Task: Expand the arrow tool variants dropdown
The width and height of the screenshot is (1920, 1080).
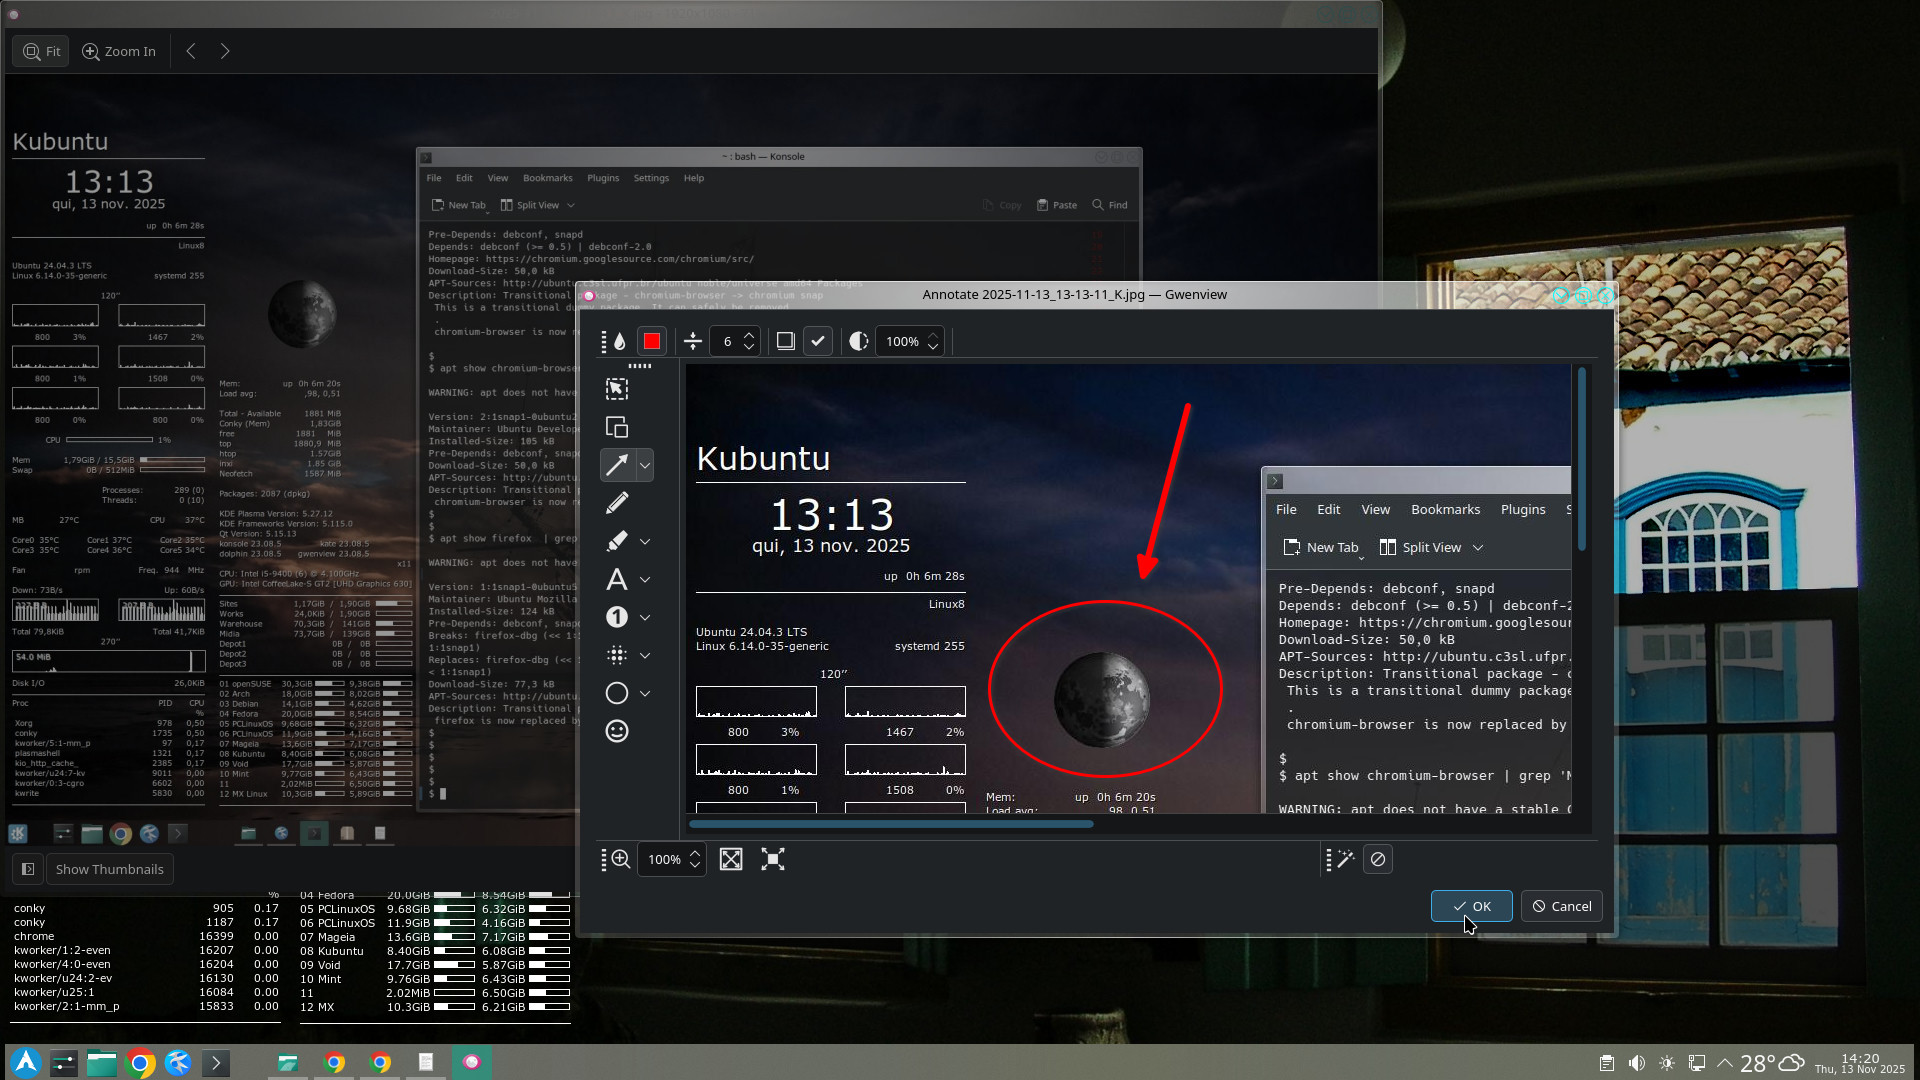Action: (x=645, y=465)
